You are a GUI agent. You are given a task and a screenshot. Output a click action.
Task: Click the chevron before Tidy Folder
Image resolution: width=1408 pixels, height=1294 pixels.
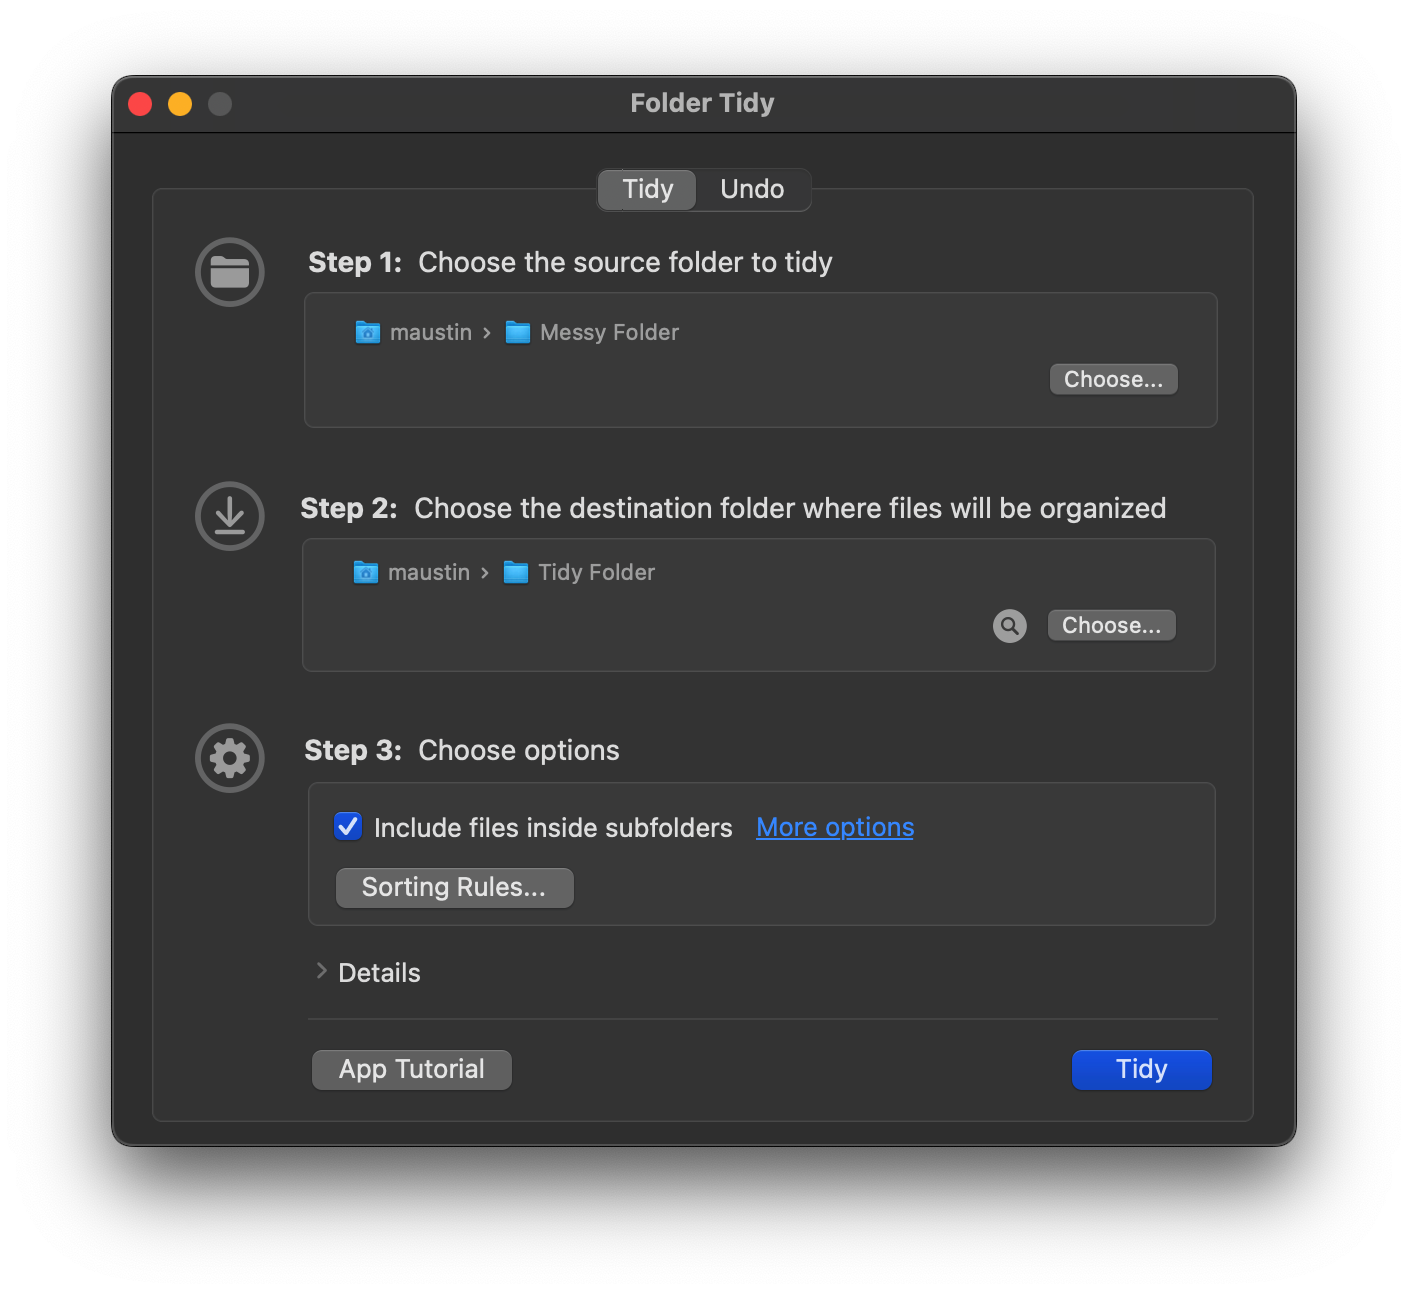[484, 572]
